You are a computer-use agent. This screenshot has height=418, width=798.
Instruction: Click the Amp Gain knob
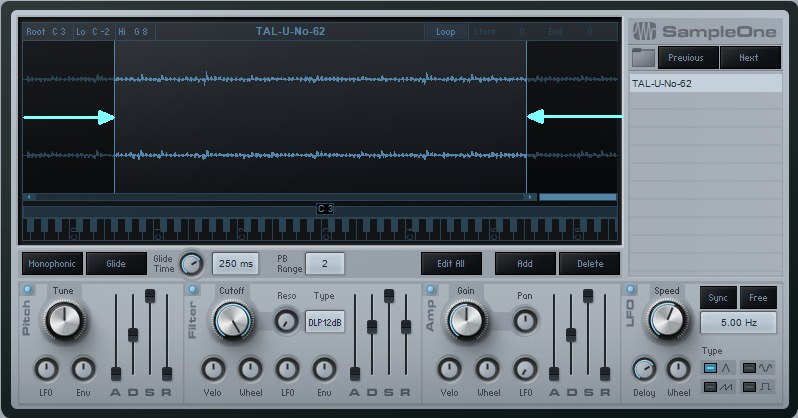point(466,320)
